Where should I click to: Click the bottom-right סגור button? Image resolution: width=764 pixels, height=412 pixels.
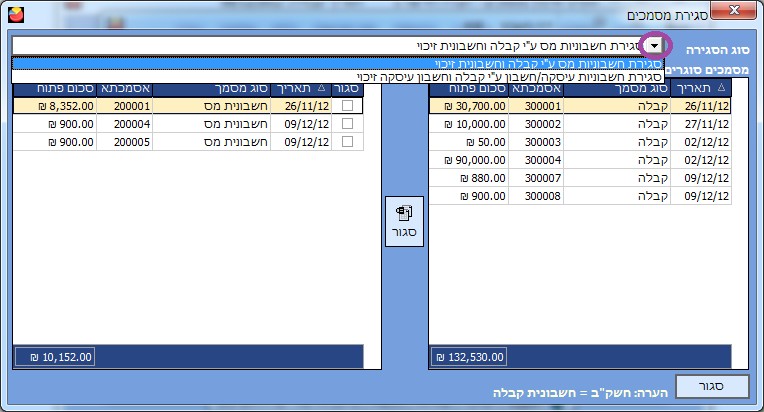(709, 386)
